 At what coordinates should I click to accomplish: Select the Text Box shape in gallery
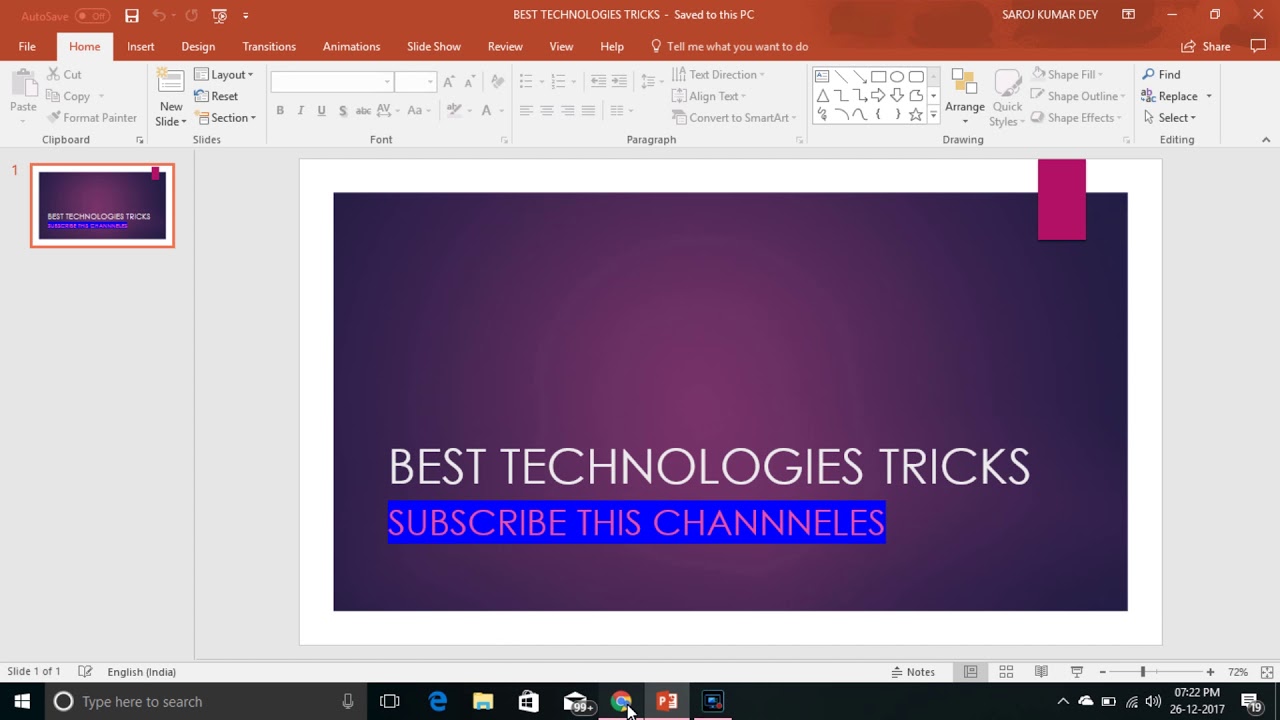[822, 76]
